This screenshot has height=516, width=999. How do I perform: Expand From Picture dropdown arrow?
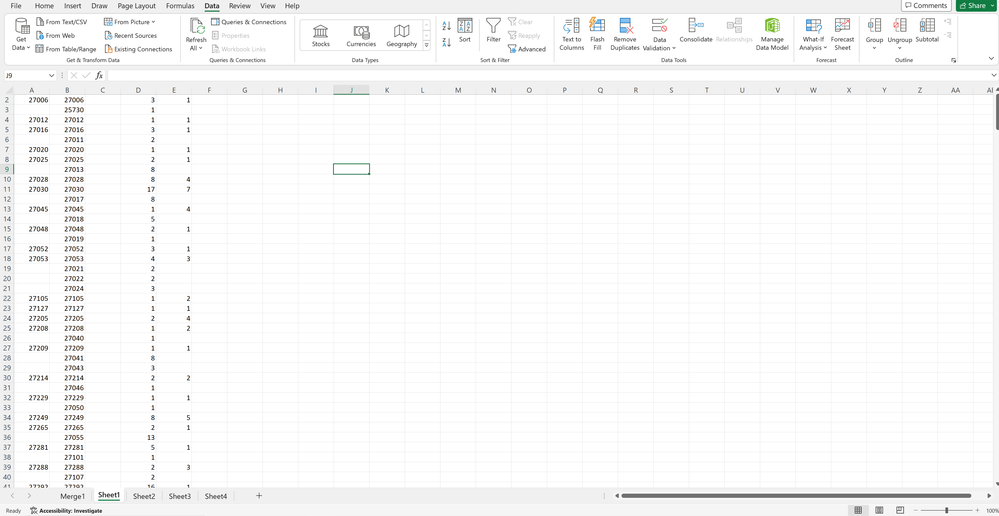pyautogui.click(x=154, y=22)
